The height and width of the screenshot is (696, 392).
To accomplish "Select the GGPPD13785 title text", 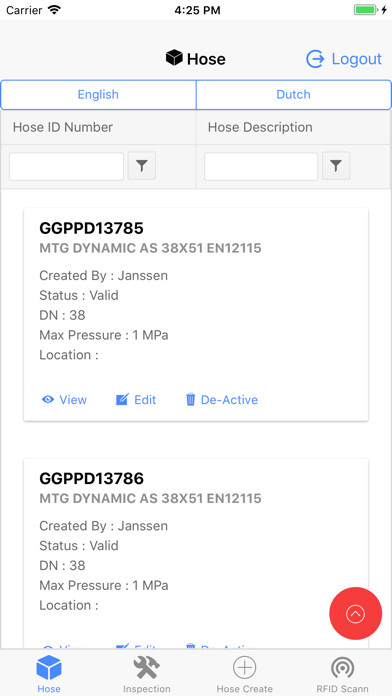I will [x=91, y=228].
